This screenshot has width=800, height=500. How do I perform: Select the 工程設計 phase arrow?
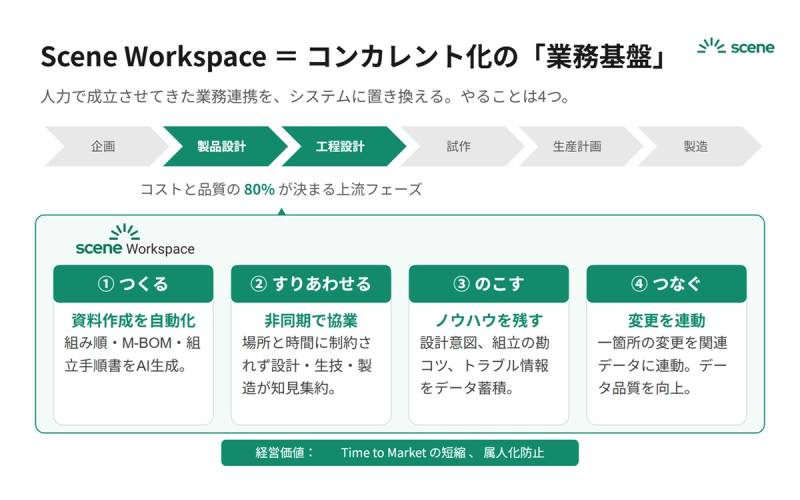tap(344, 146)
